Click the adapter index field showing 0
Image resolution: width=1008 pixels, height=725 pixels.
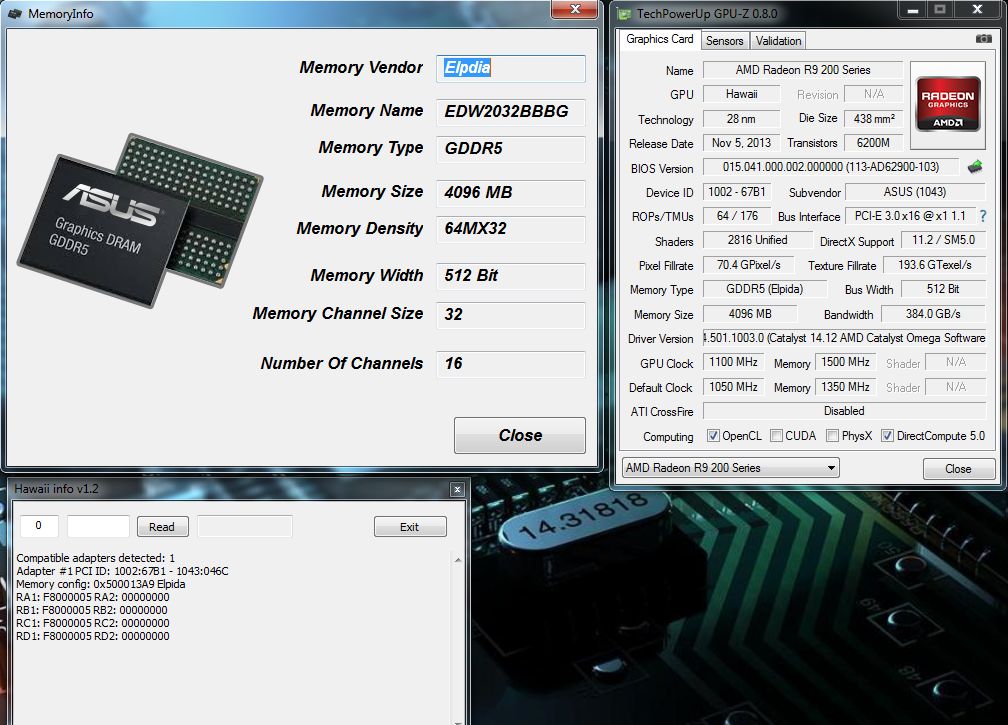[x=39, y=526]
